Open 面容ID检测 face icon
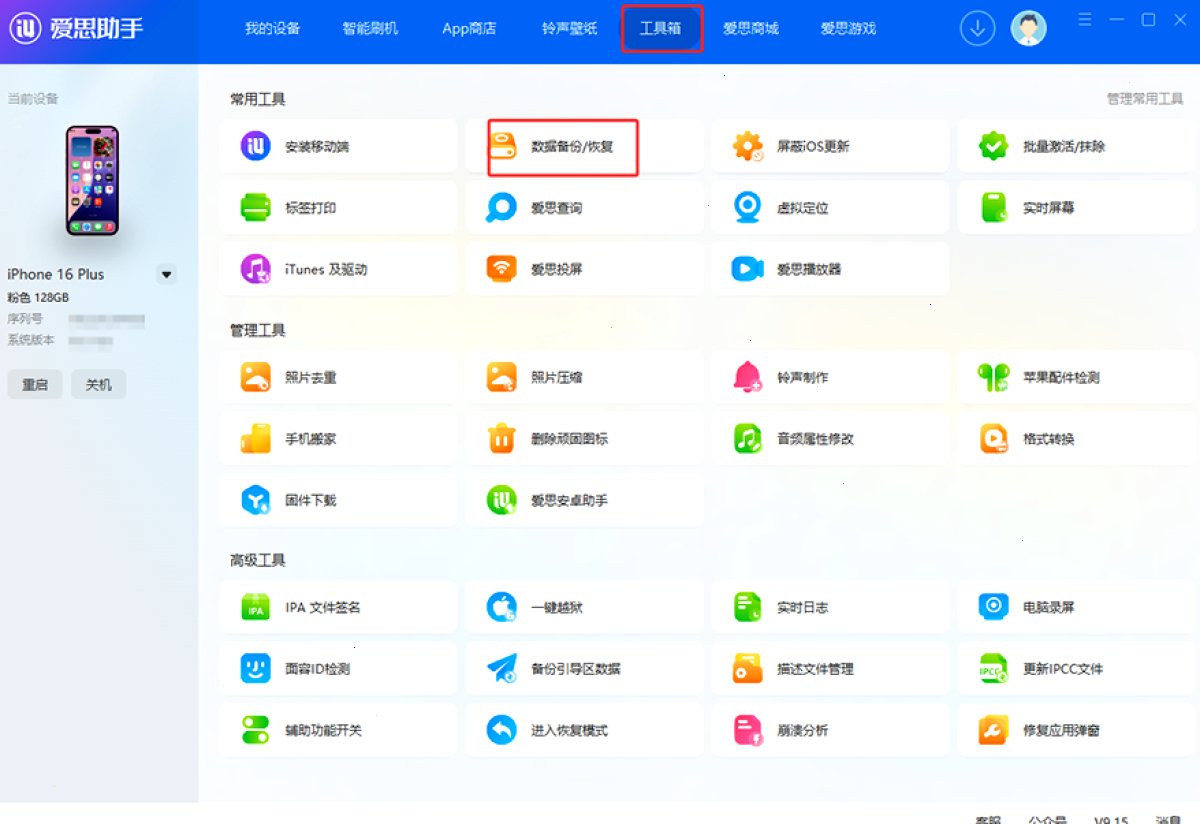Viewport: 1200px width, 824px height. pos(256,669)
